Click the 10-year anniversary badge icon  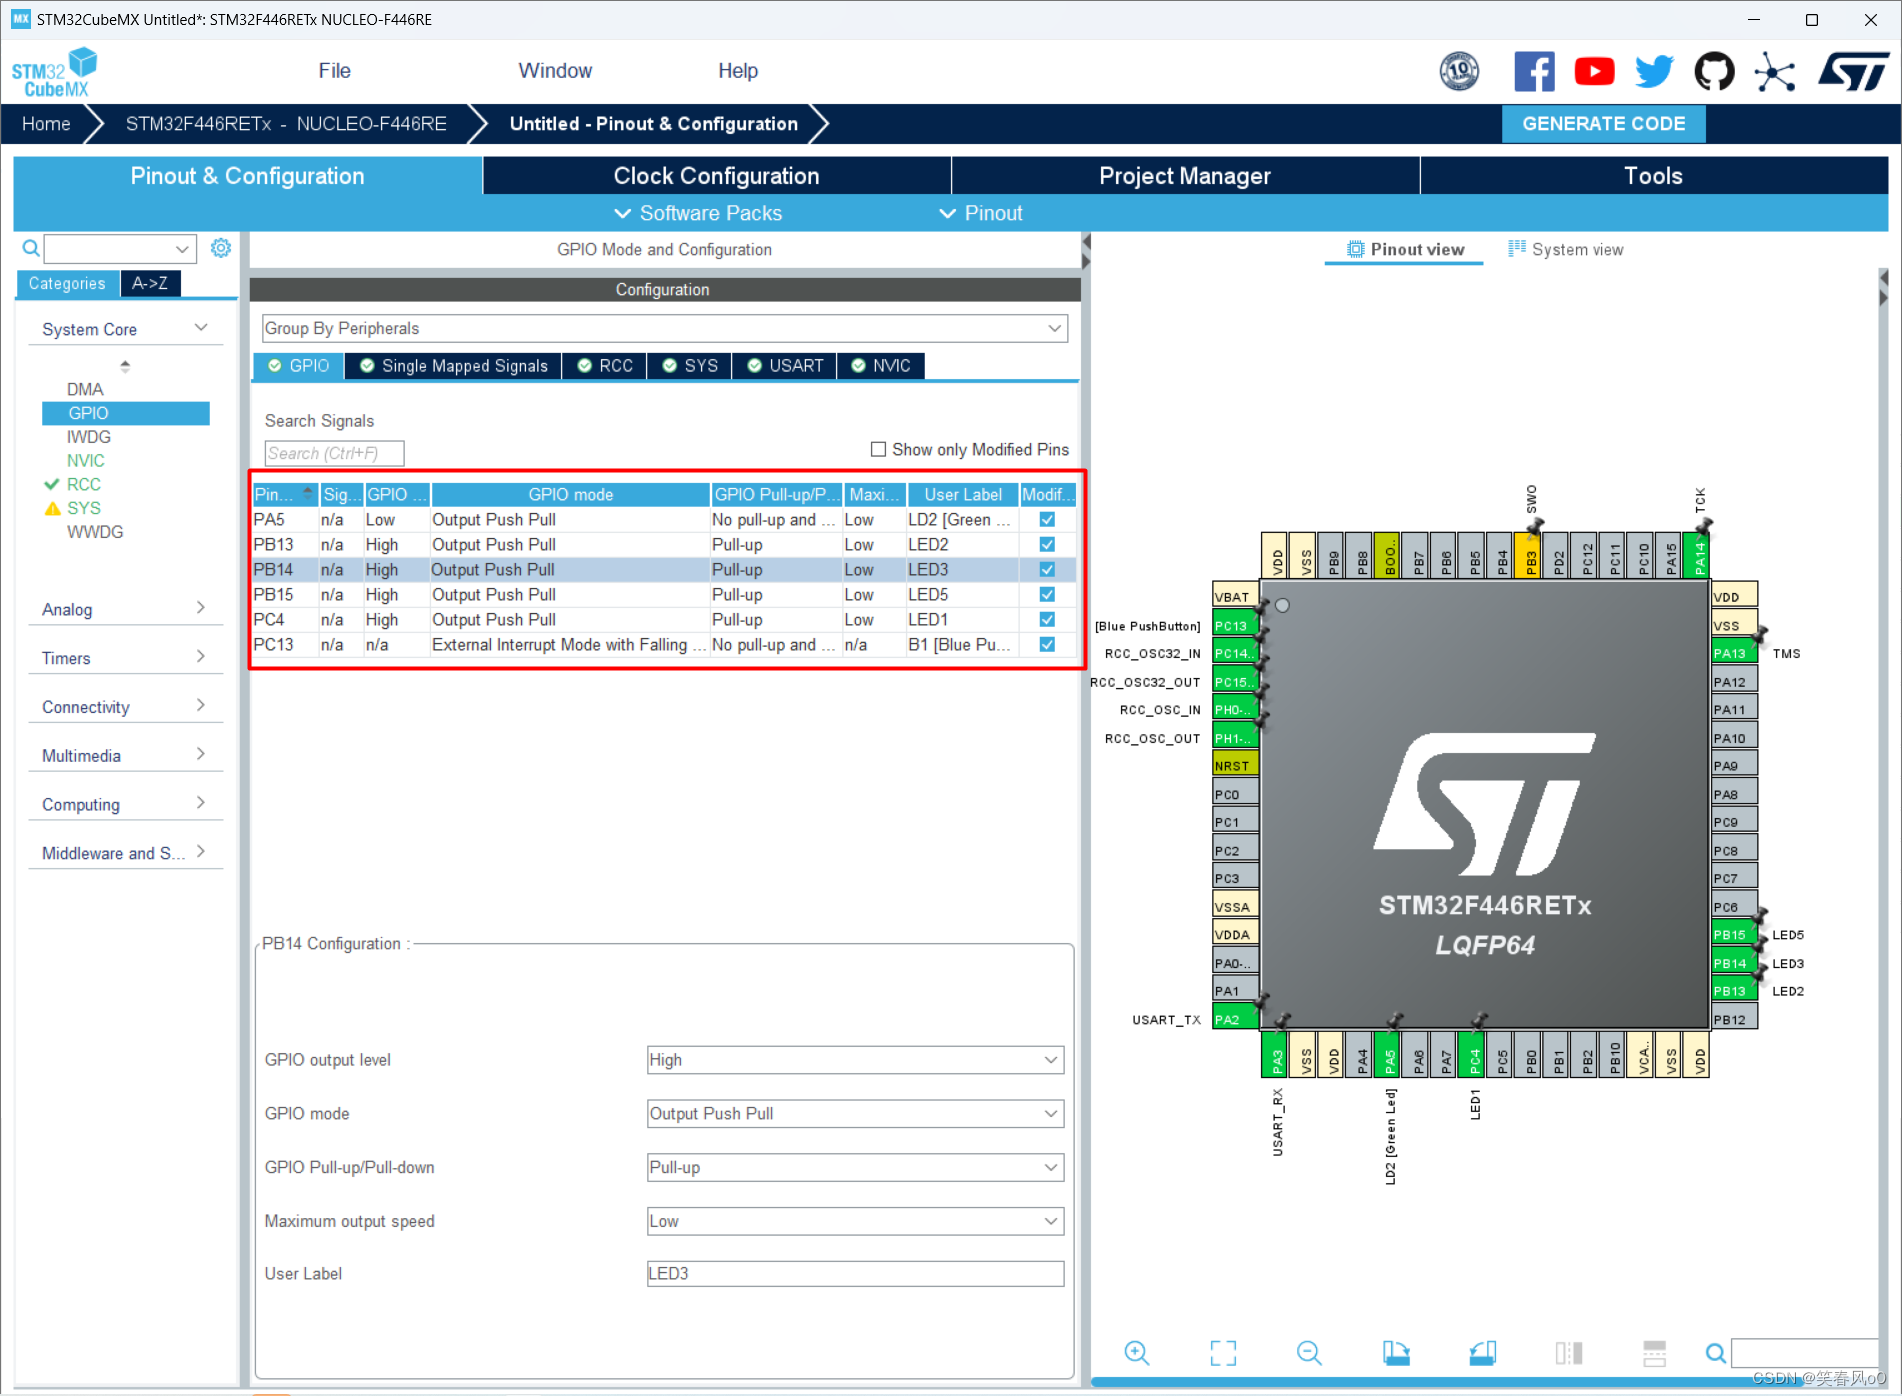[1459, 72]
